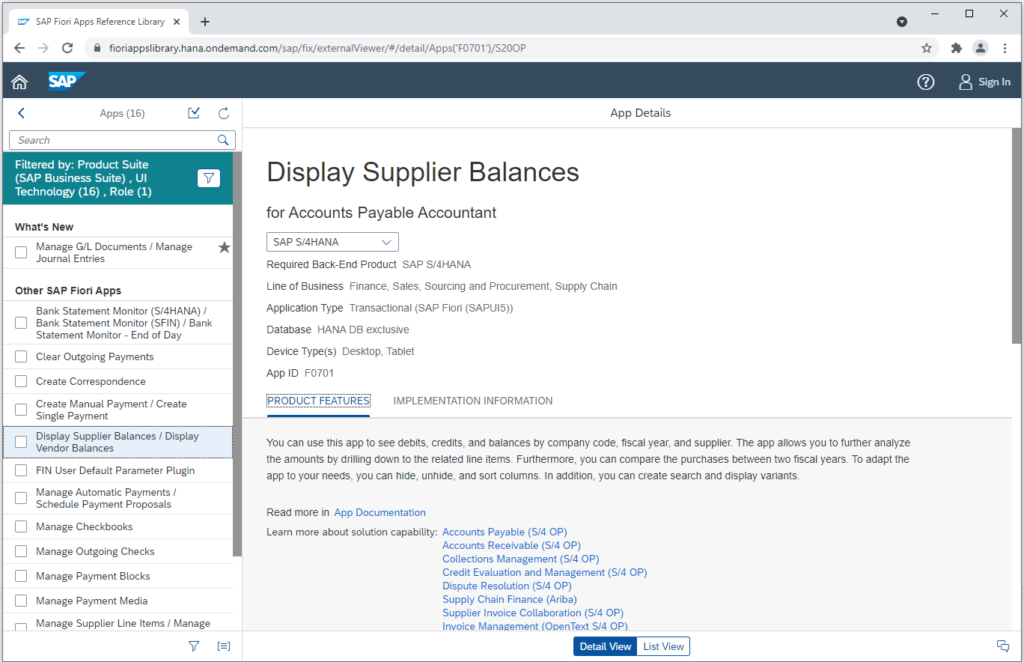Select Manage Payment Media list item
The image size is (1024, 662).
point(118,601)
